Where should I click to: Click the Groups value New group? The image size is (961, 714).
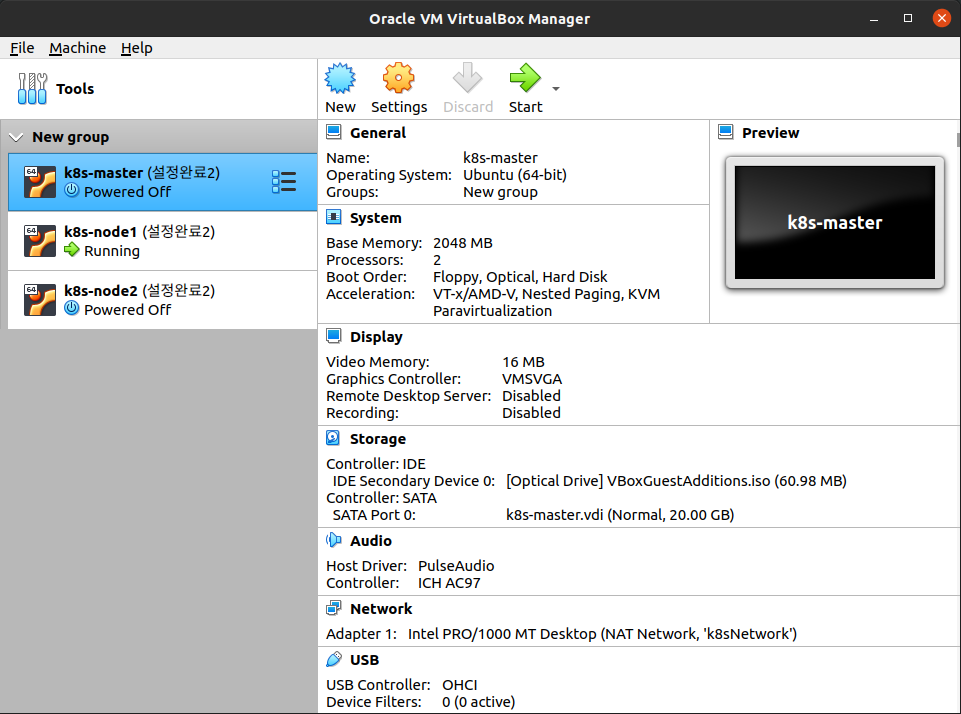(x=500, y=192)
